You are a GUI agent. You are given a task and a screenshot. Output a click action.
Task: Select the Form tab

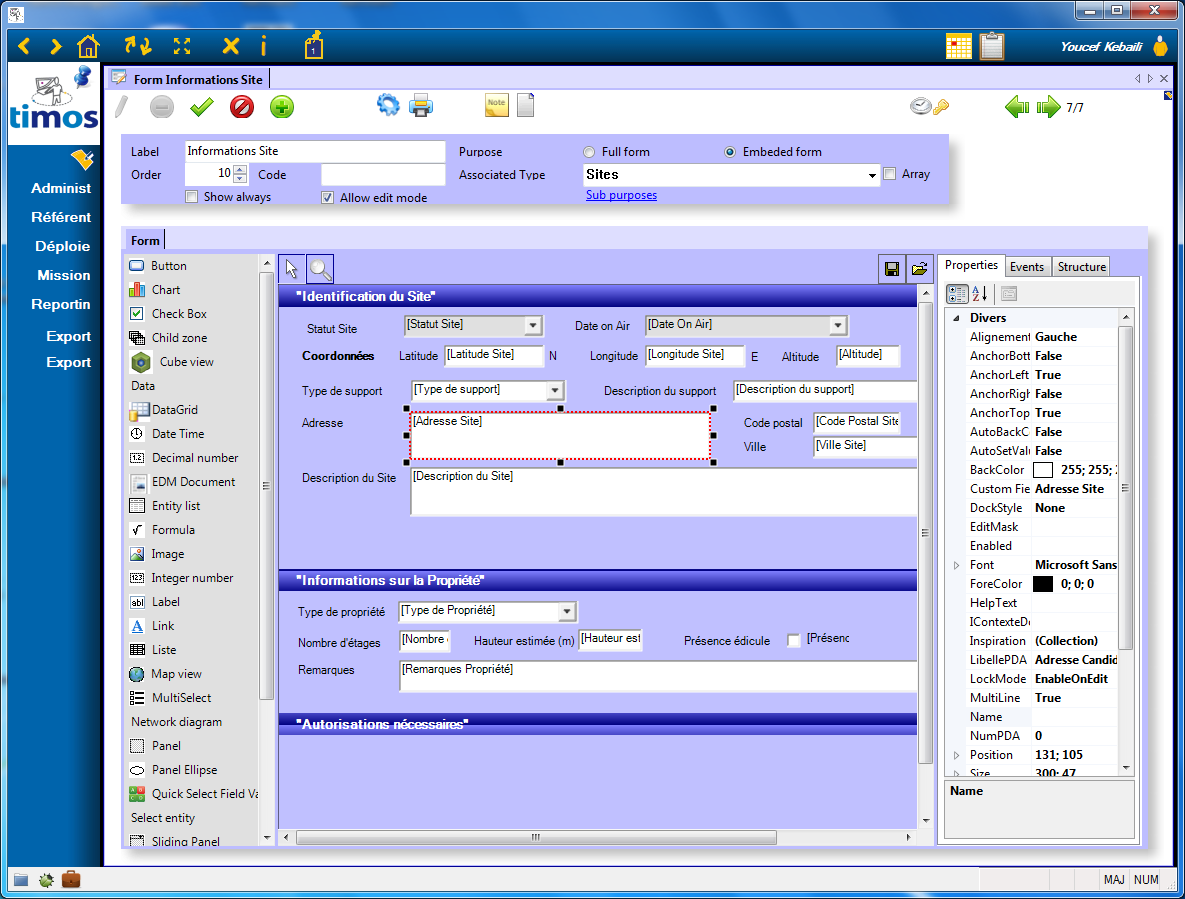pos(145,240)
